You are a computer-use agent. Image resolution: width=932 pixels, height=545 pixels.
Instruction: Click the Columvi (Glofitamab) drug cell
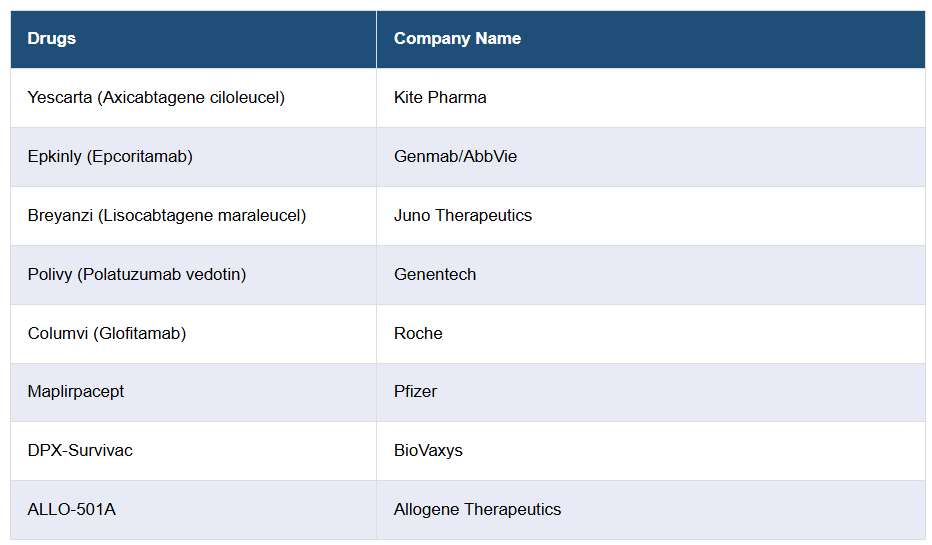[x=107, y=334]
